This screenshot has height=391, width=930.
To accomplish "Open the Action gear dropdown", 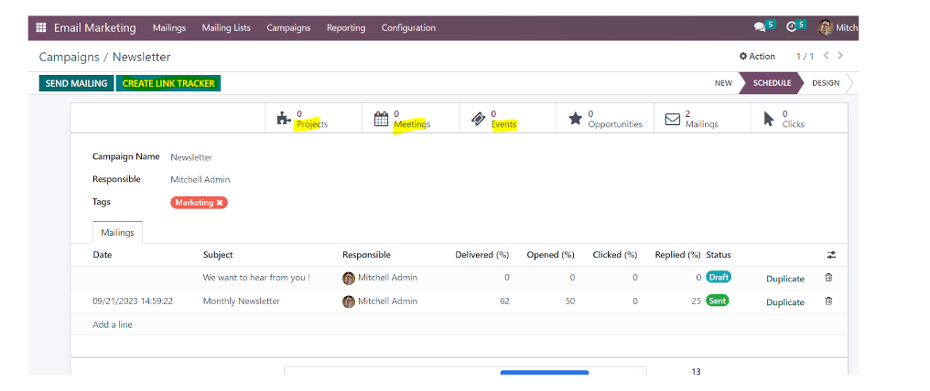I will 757,56.
